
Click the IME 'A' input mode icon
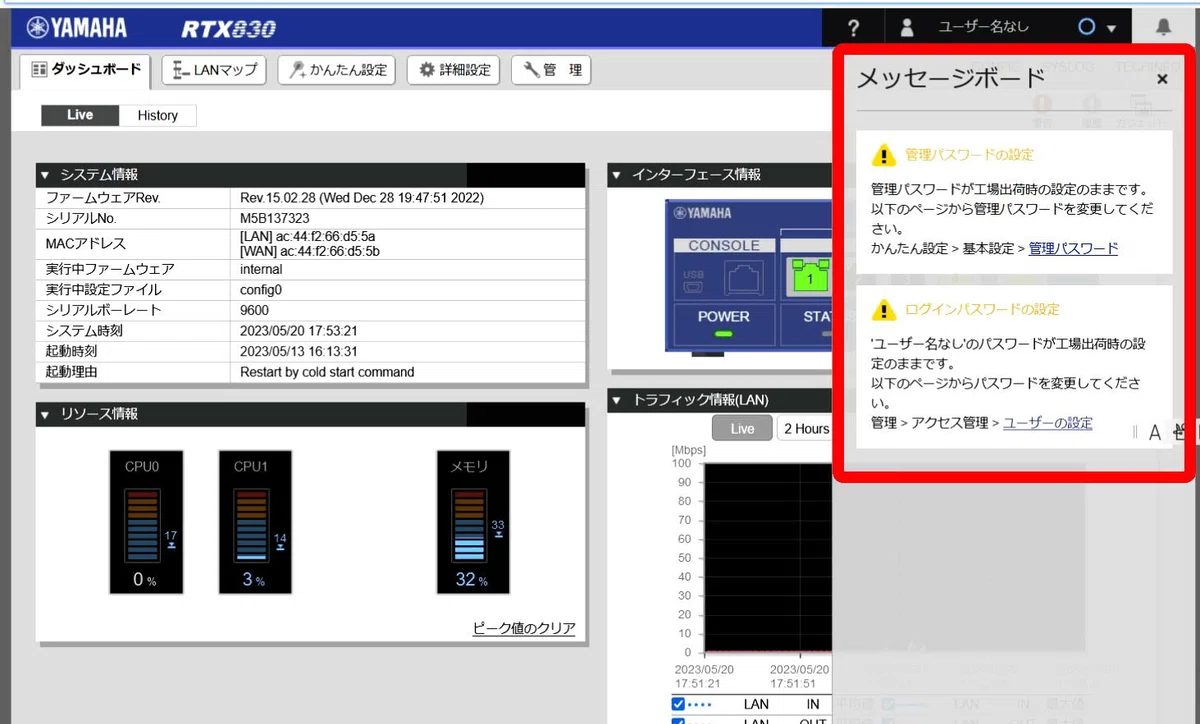[x=1154, y=432]
